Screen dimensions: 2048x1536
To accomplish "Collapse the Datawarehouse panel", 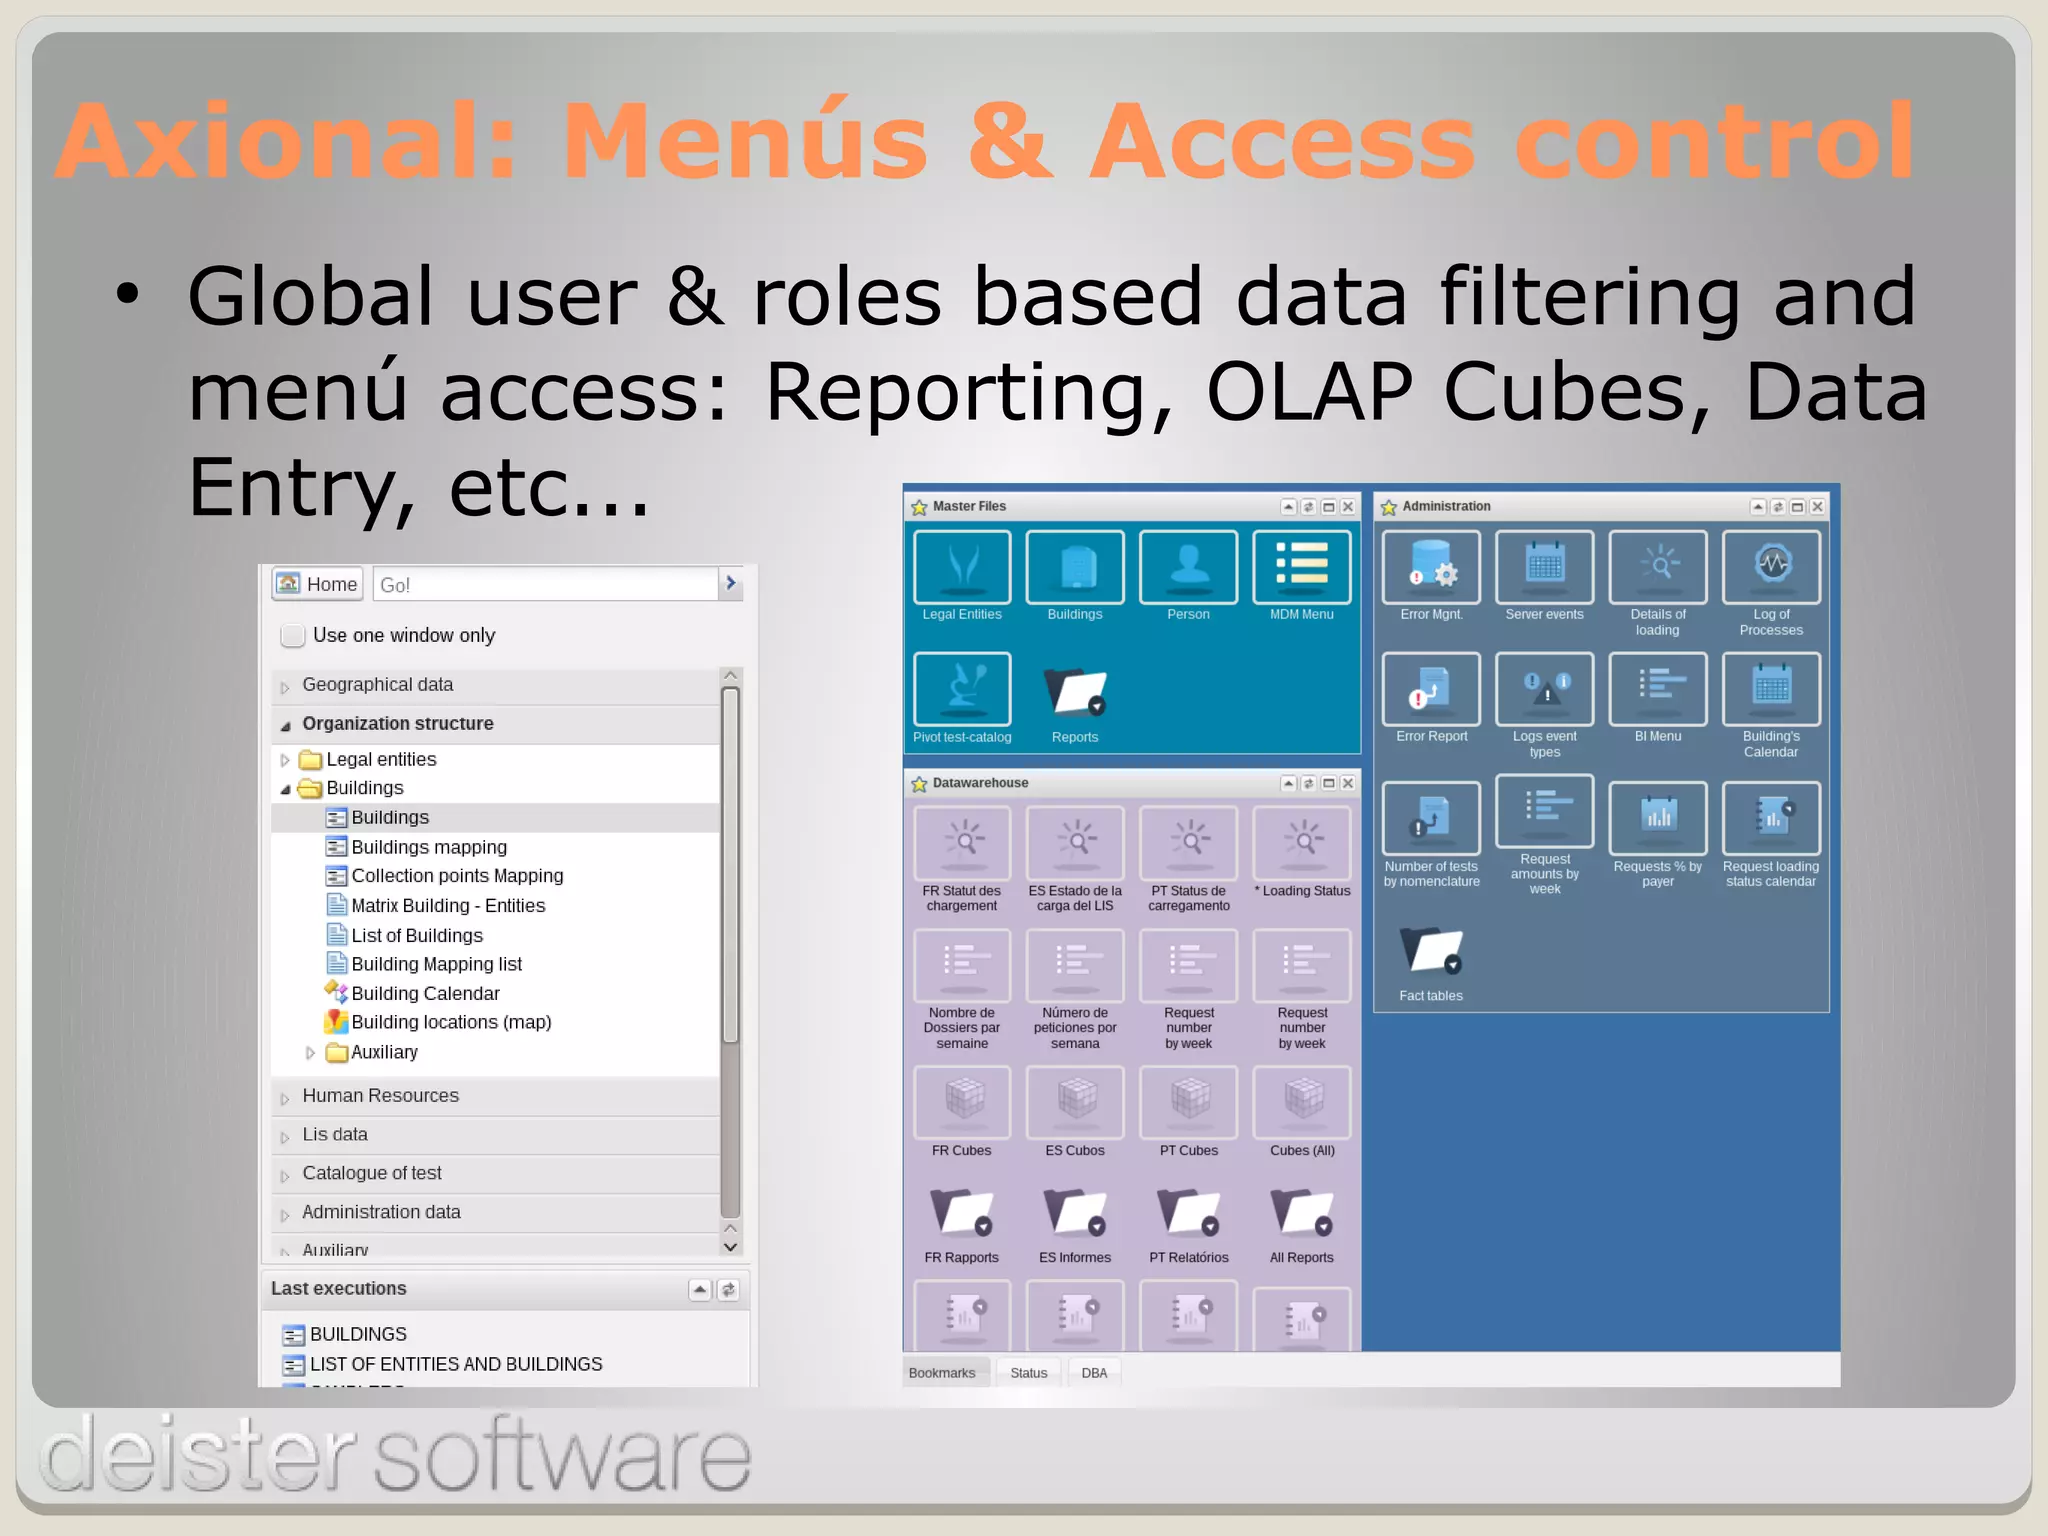I will 1289,783.
